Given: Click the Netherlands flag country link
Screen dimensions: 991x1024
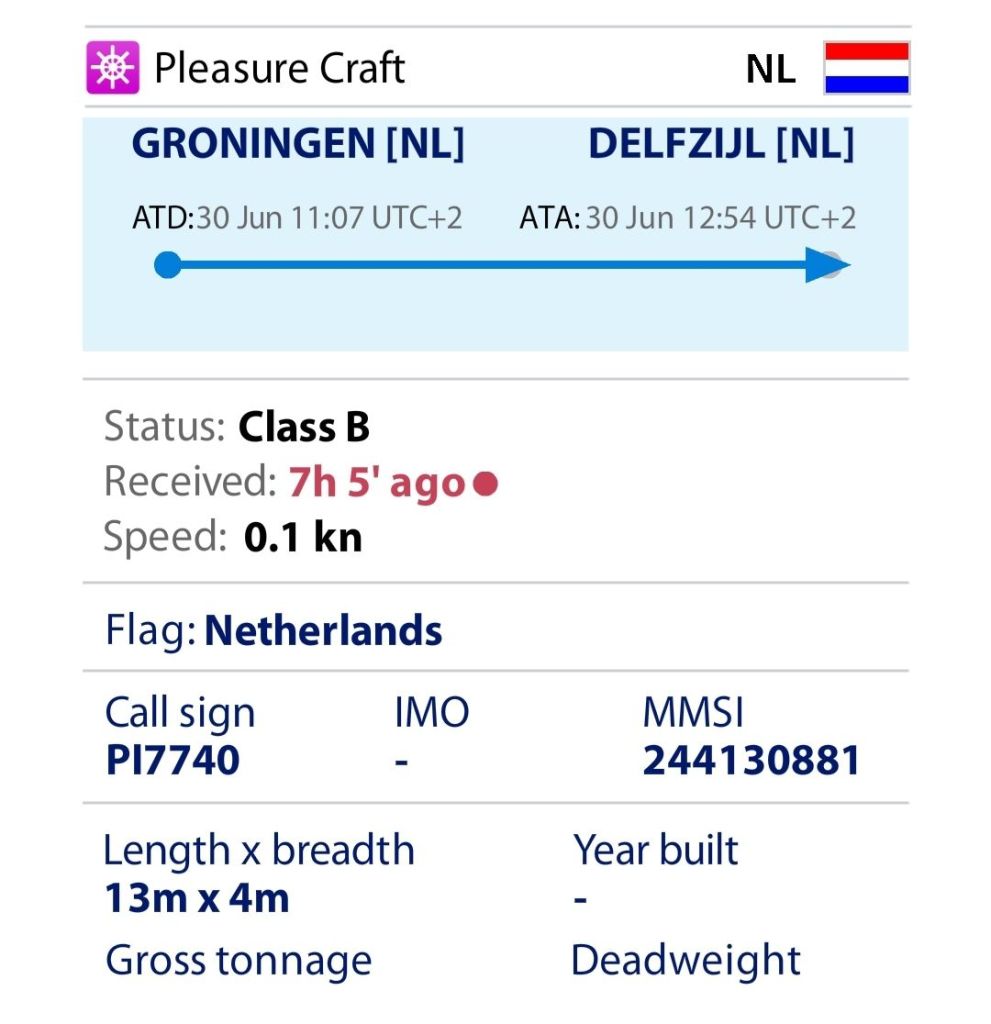Looking at the screenshot, I should 323,631.
